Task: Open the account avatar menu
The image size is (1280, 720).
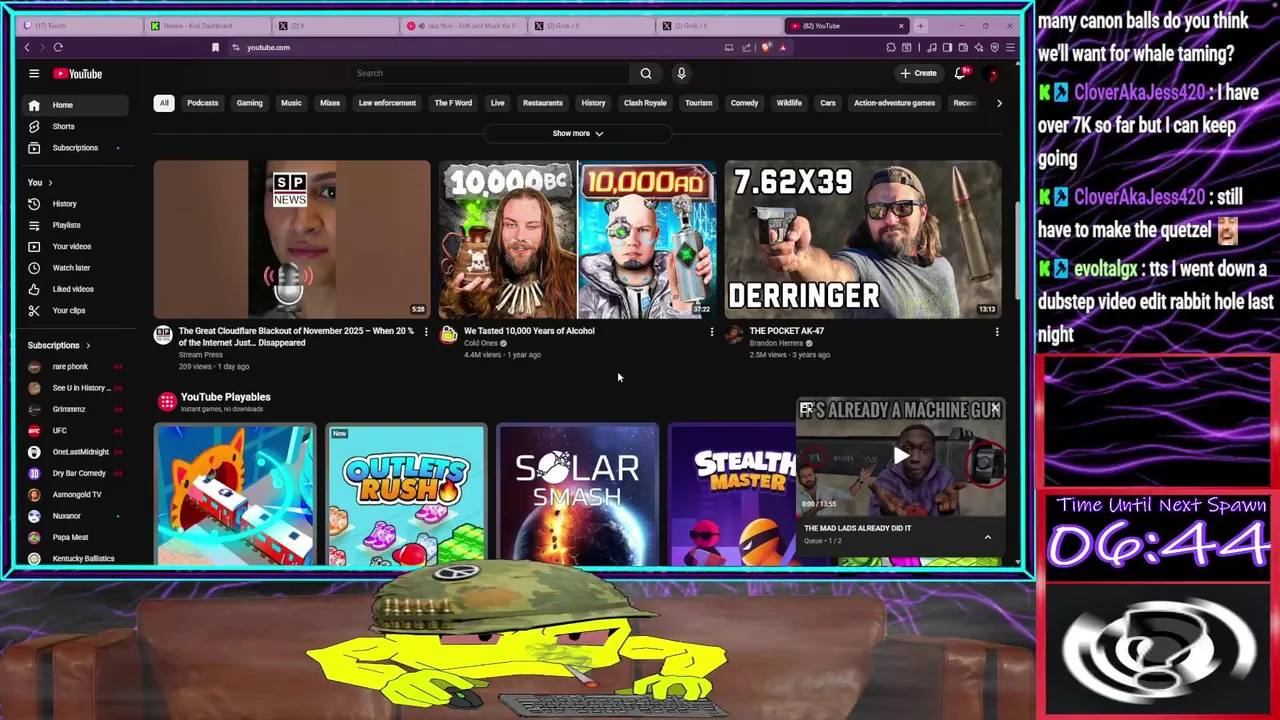Action: (x=992, y=73)
